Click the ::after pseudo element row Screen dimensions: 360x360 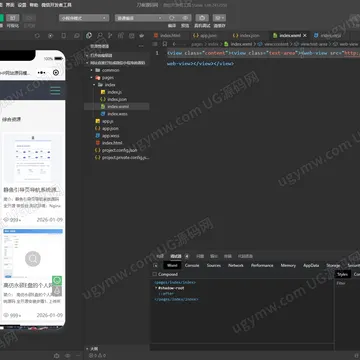(167, 293)
